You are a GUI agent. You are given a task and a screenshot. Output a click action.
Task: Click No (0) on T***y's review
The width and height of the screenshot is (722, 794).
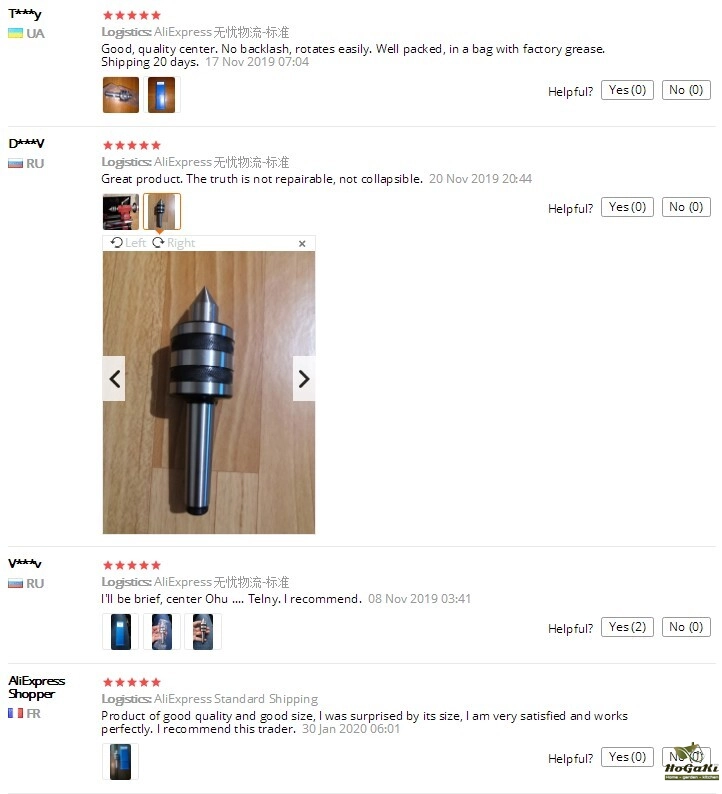pos(686,90)
